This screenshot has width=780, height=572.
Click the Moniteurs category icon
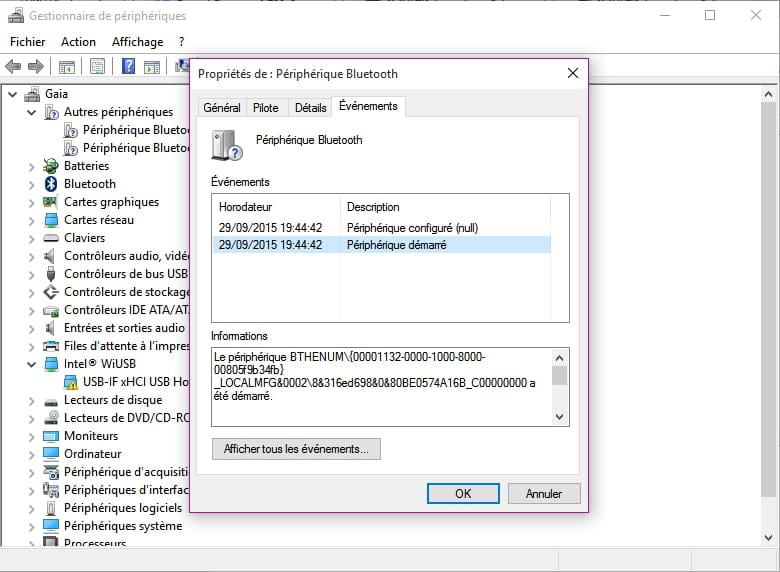click(x=51, y=436)
